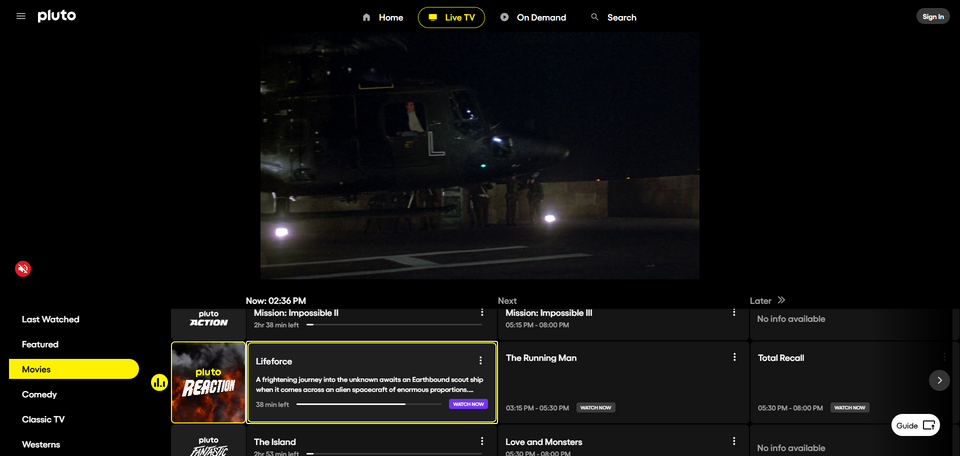Click the right arrow to scroll schedule

click(x=939, y=380)
